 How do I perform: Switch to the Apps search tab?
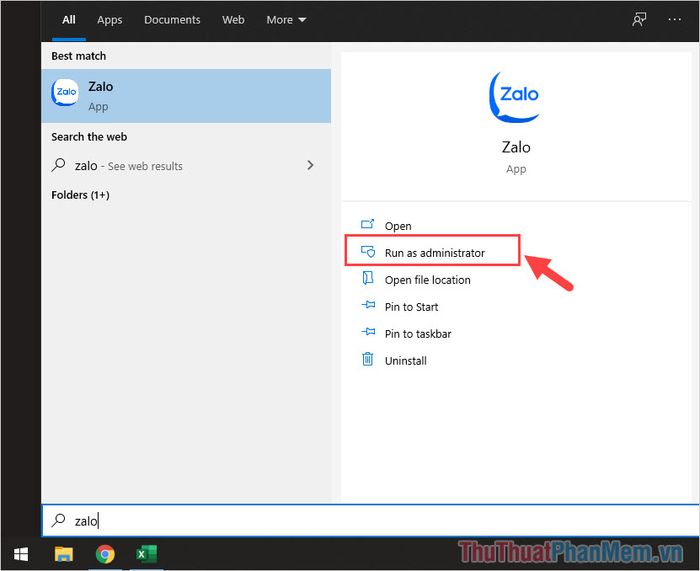coord(109,20)
